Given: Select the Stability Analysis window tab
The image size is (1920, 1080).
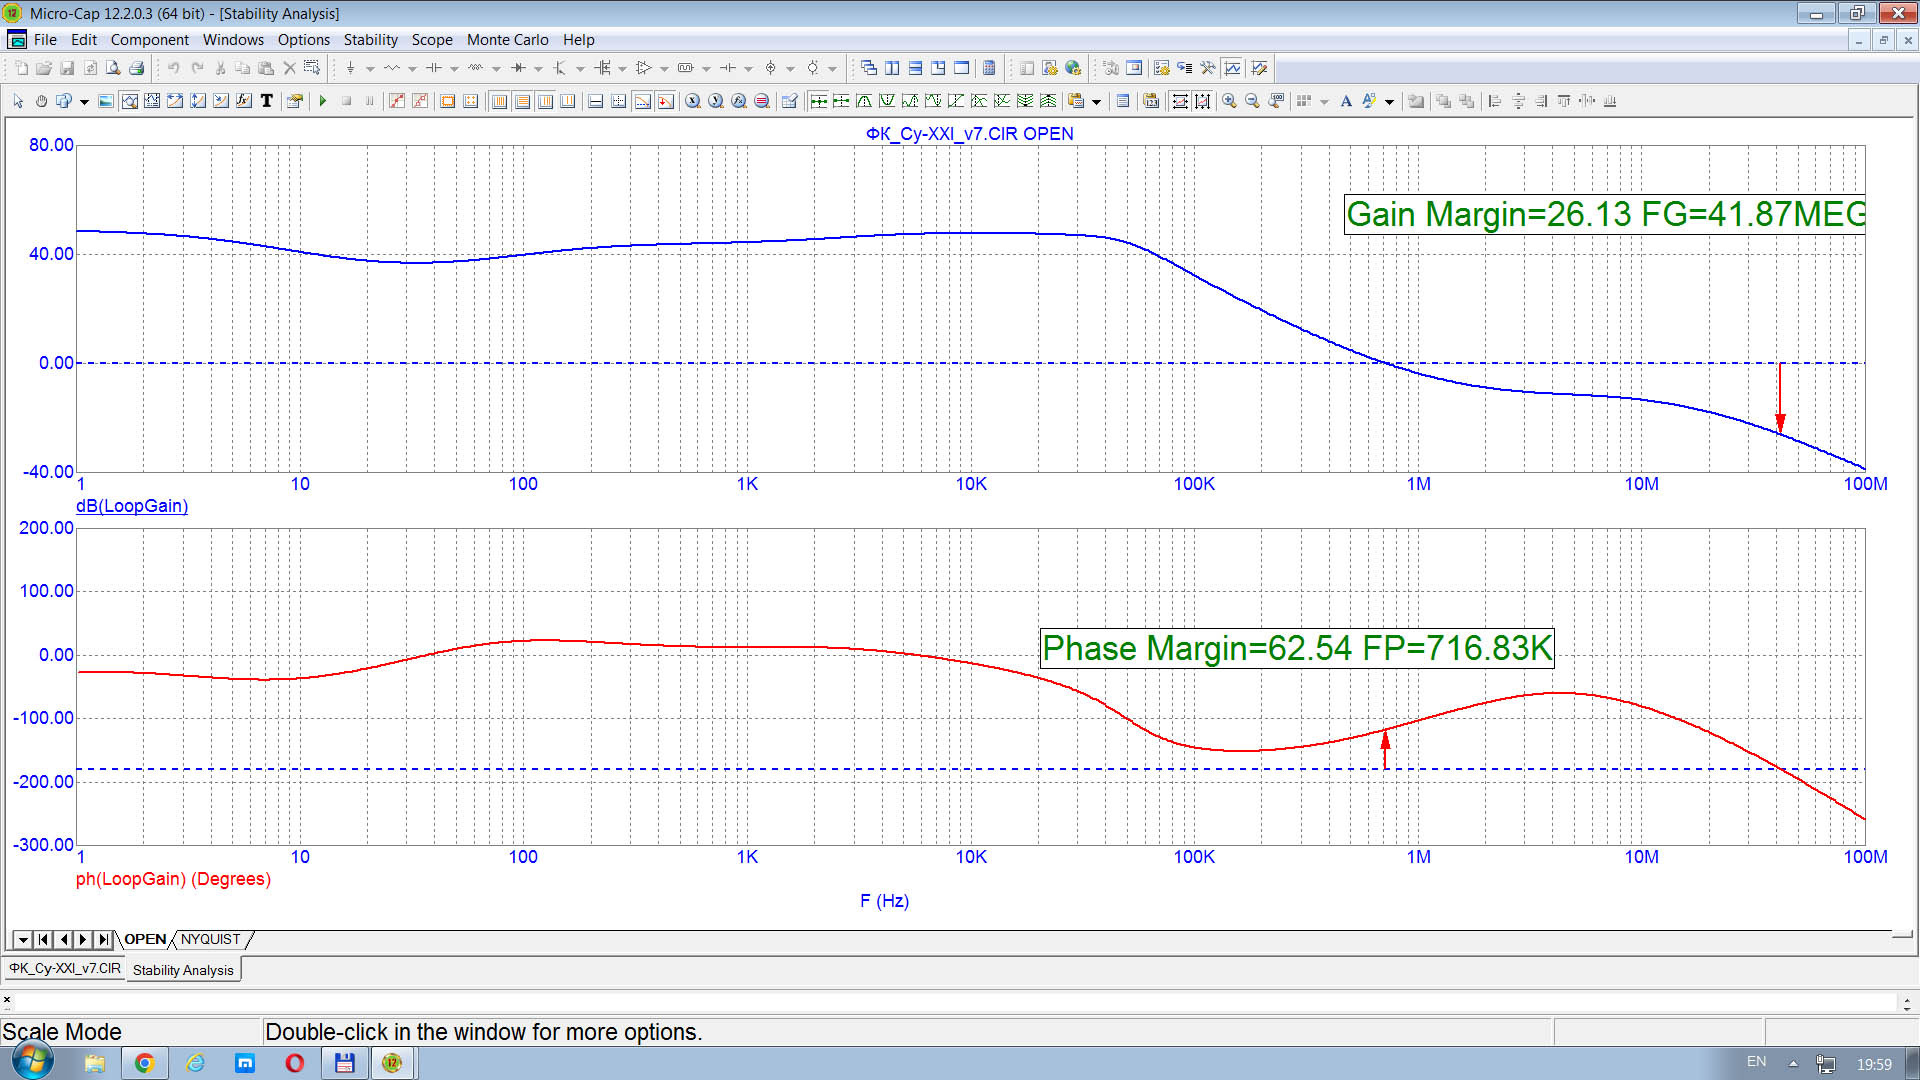Looking at the screenshot, I should point(183,970).
